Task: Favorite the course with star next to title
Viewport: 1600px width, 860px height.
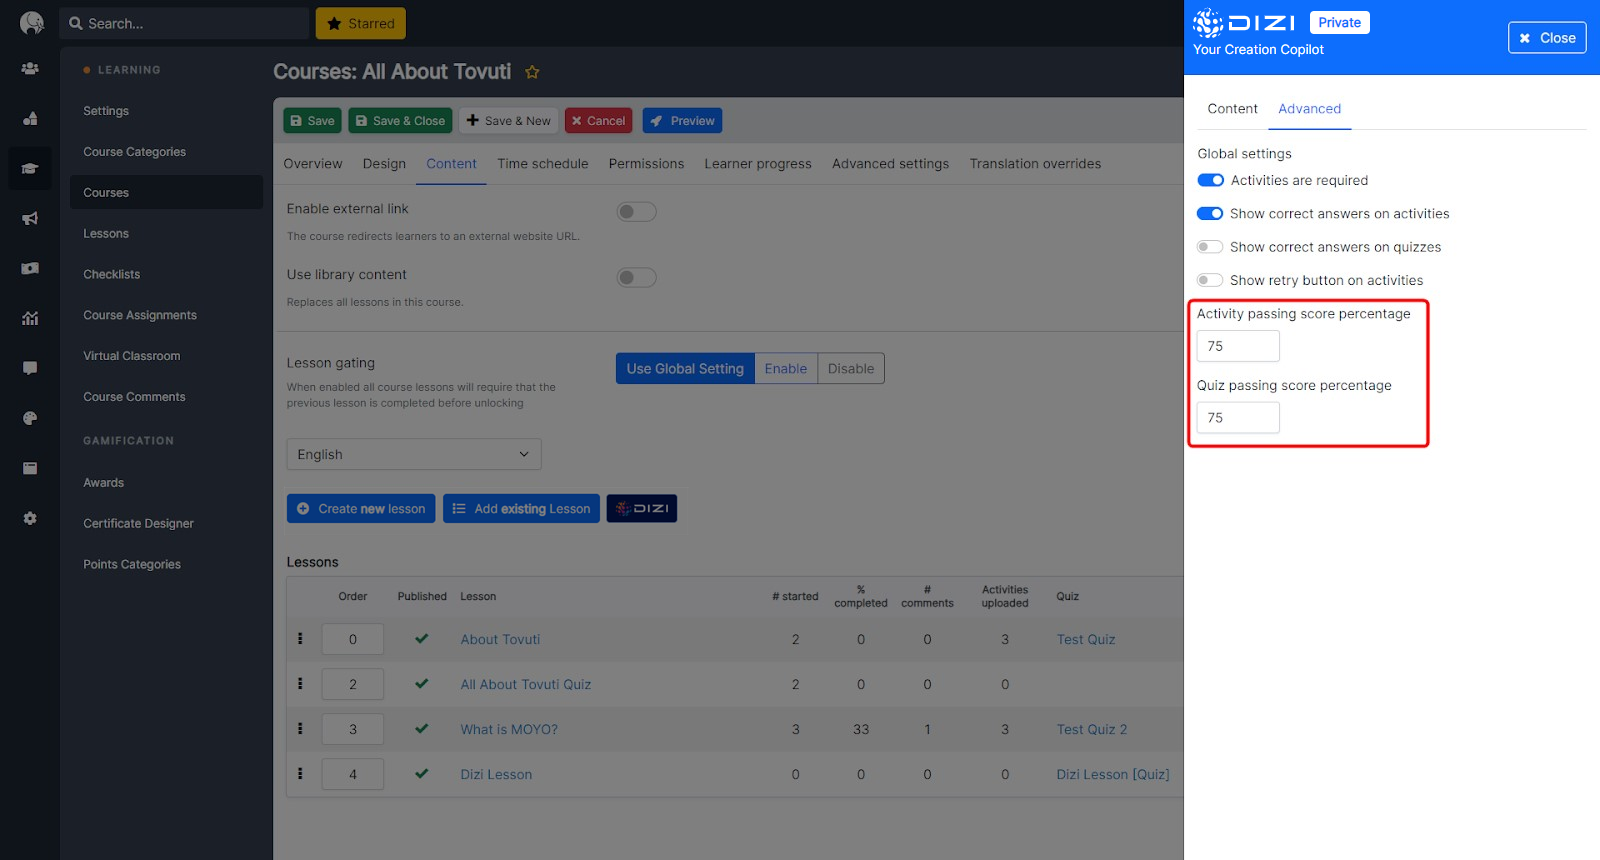Action: (532, 72)
